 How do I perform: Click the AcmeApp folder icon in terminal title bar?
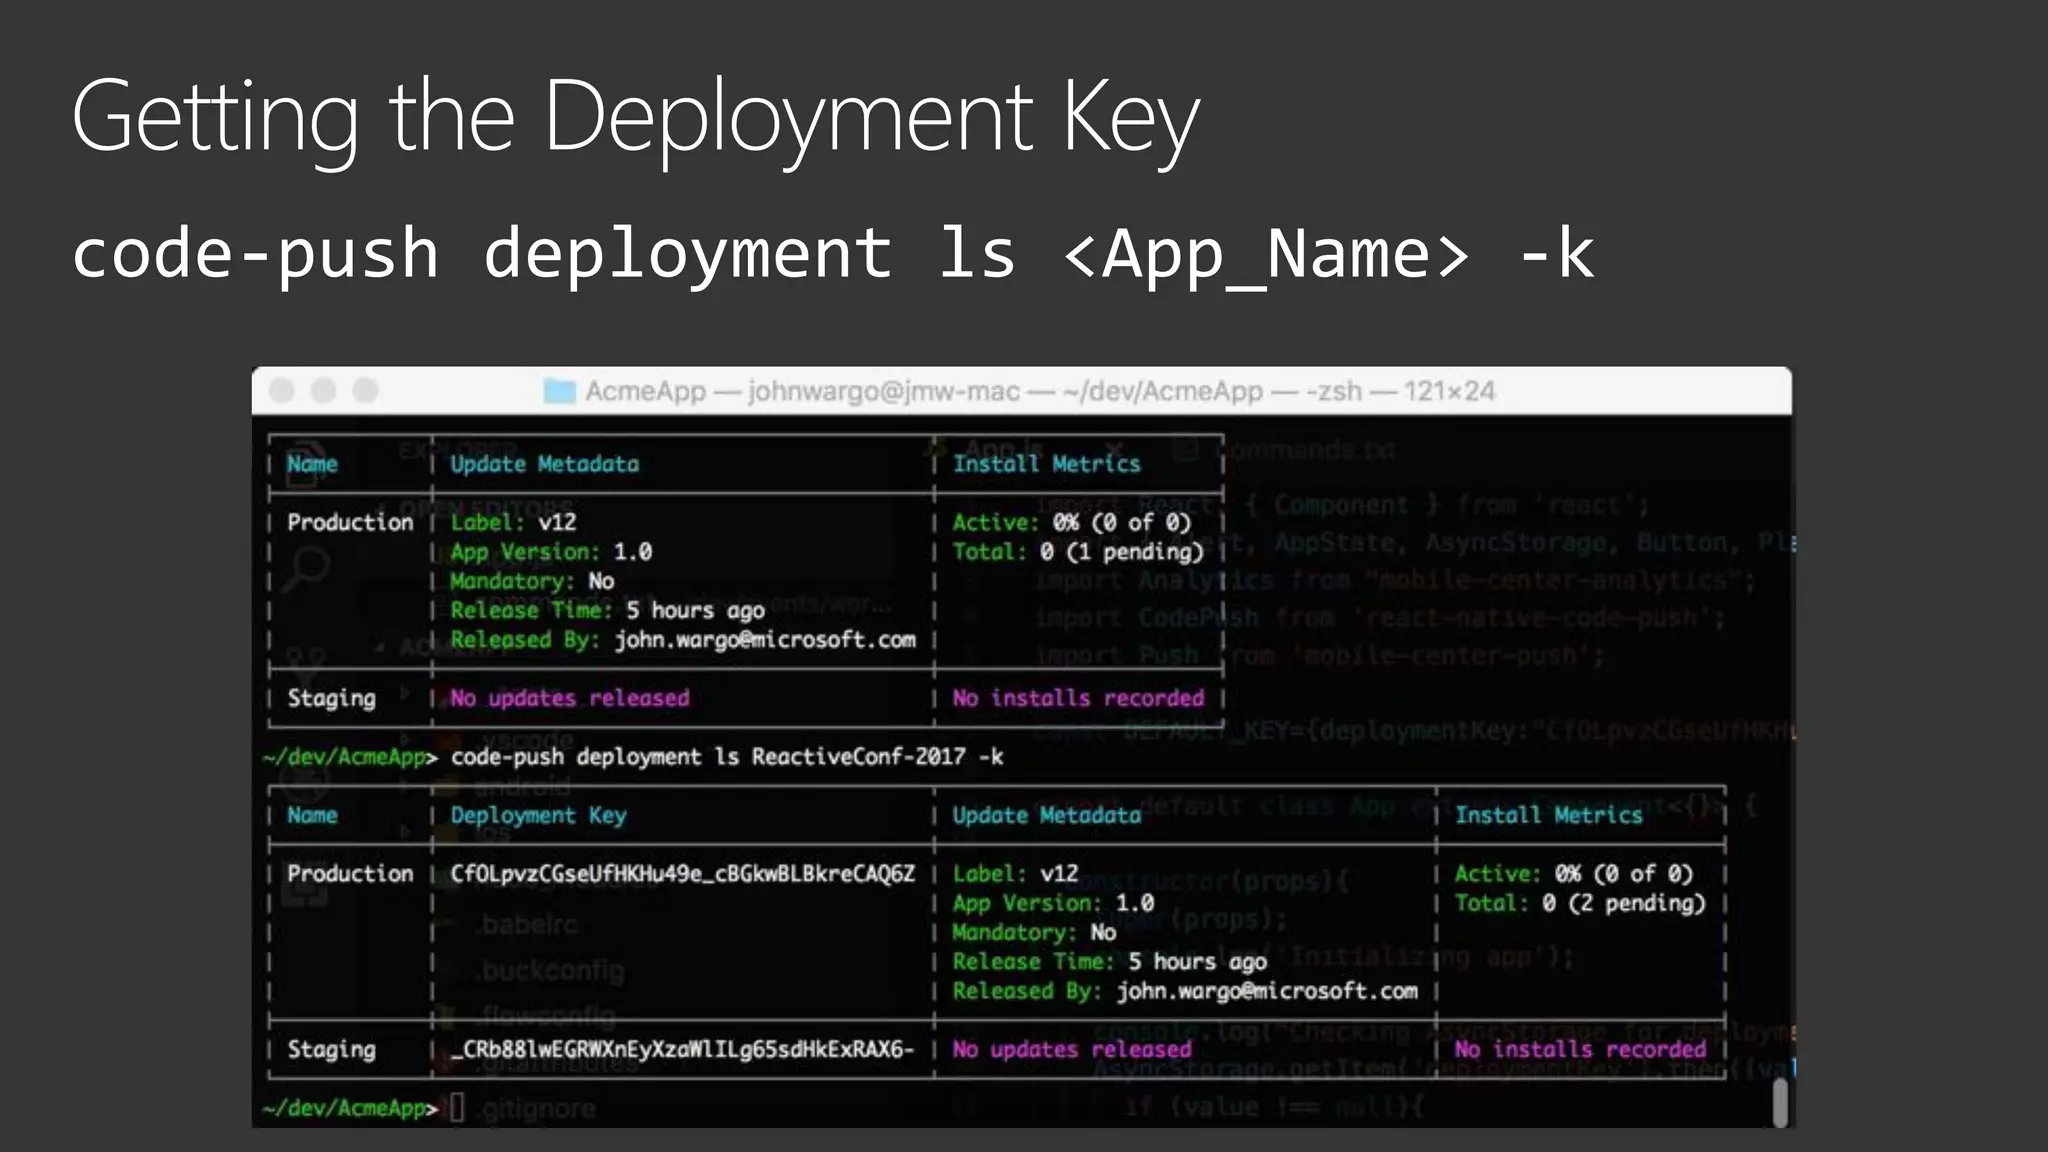tap(559, 391)
